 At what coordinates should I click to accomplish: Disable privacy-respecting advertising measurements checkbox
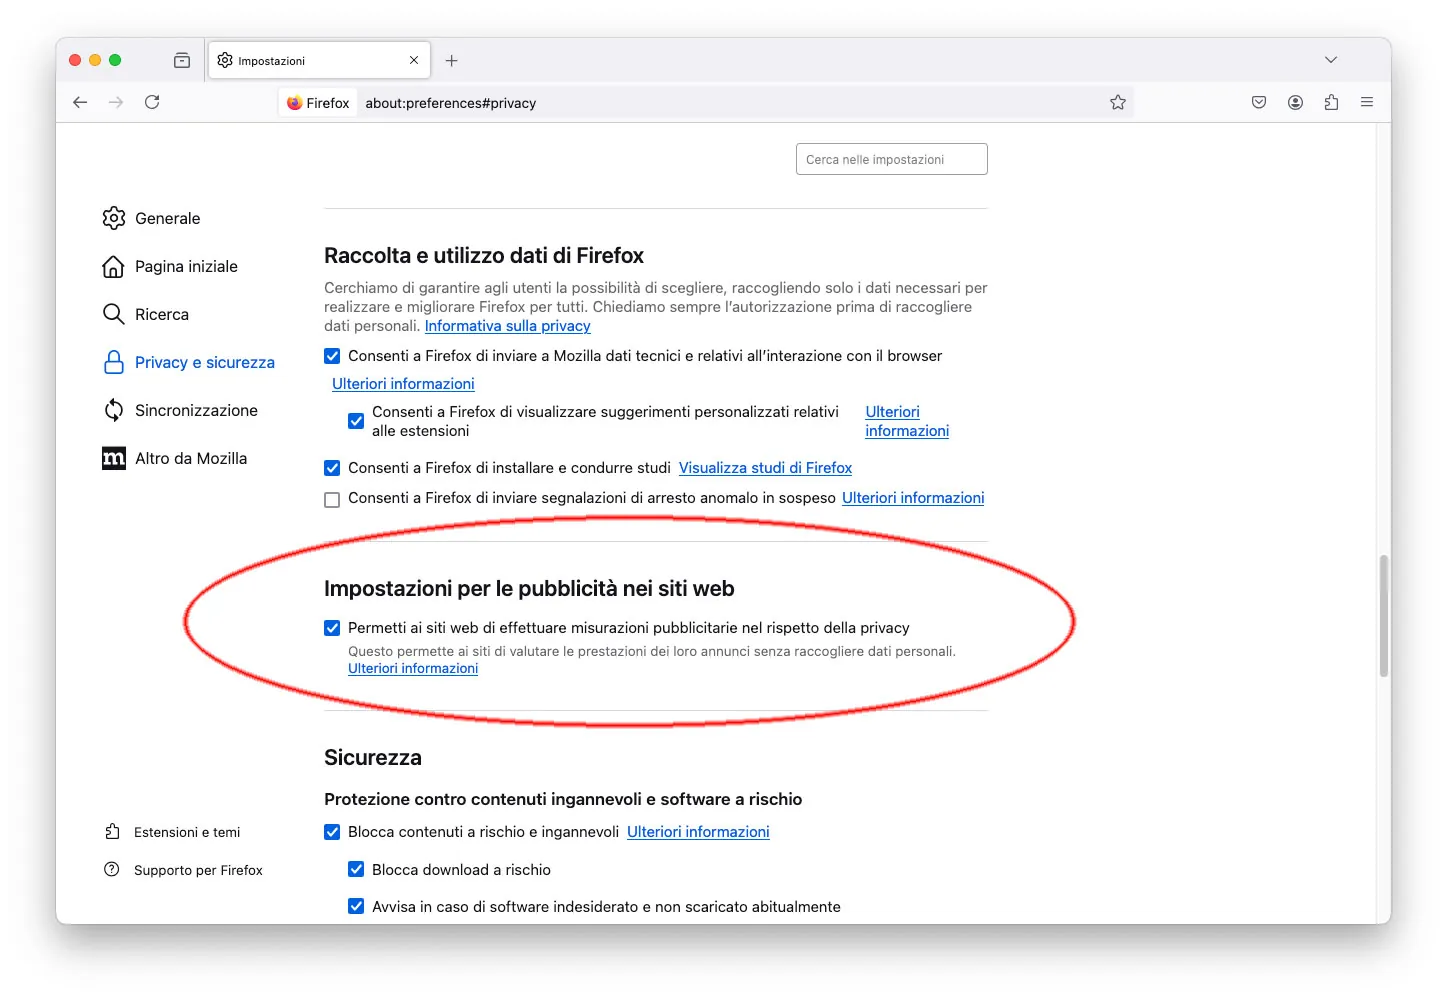[331, 628]
